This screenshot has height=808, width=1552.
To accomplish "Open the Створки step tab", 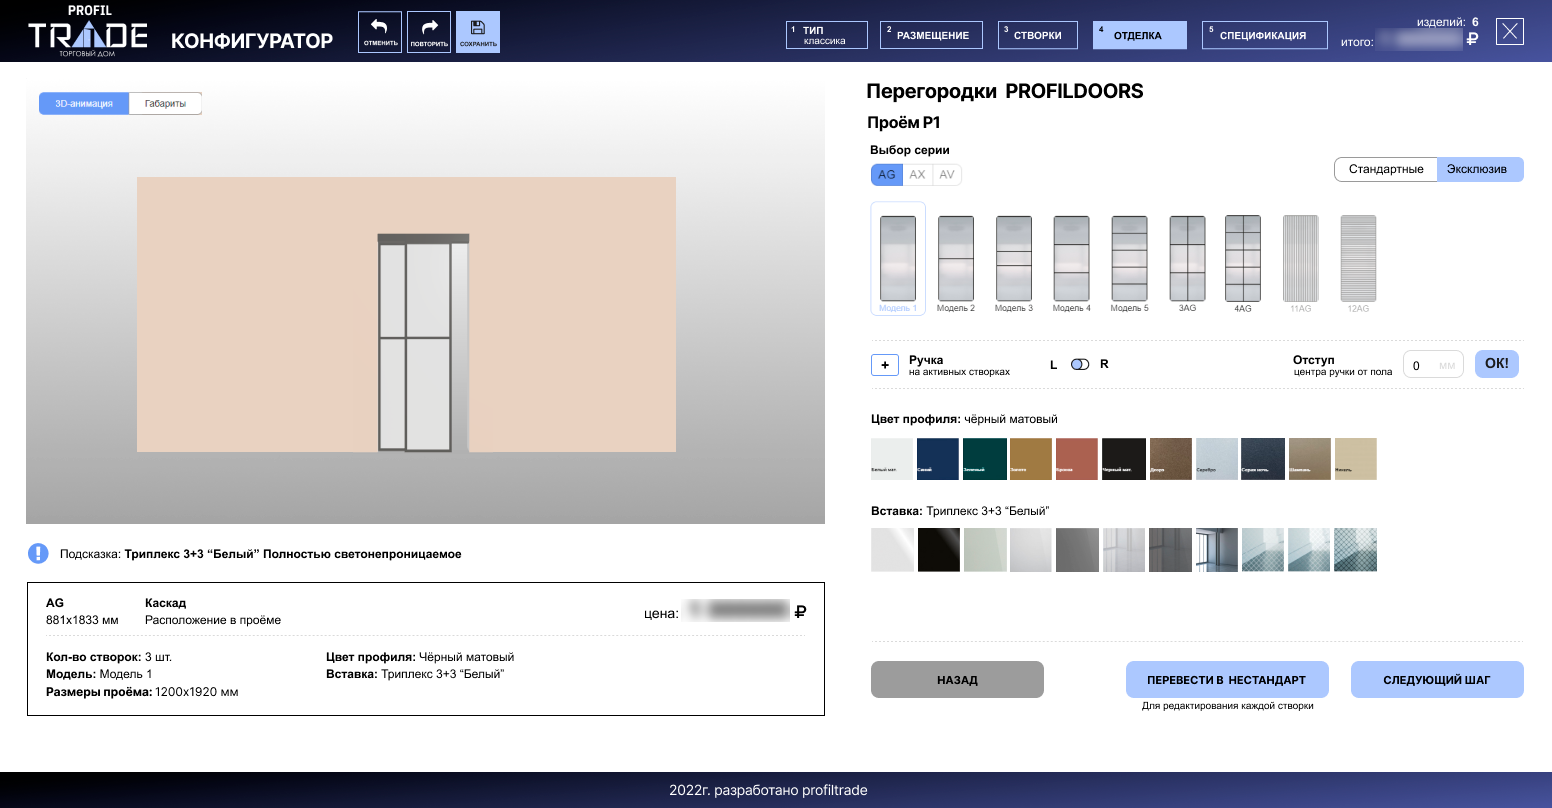I will point(1038,35).
